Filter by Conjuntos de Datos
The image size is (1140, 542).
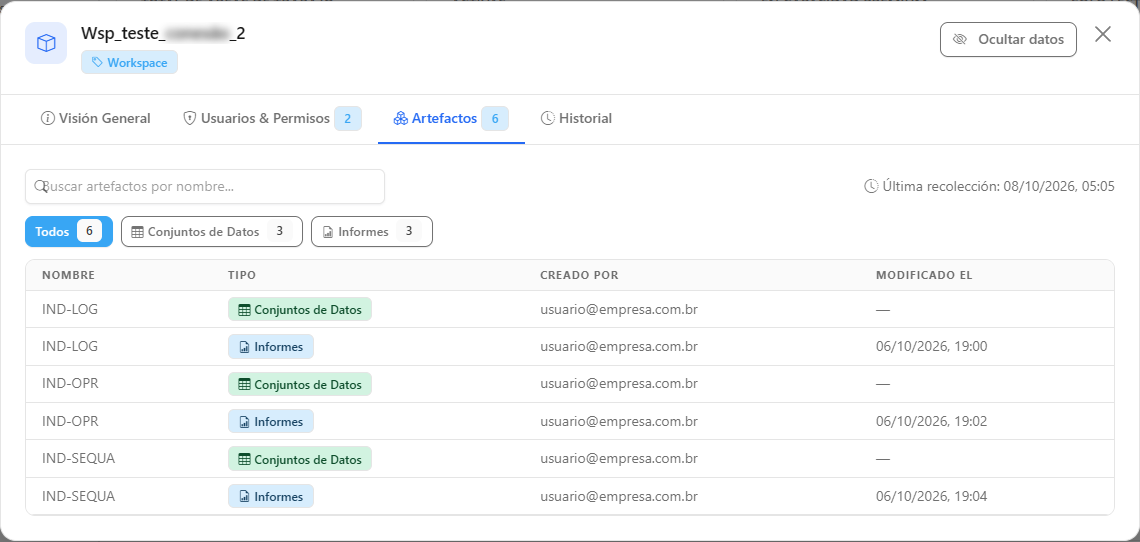(212, 231)
